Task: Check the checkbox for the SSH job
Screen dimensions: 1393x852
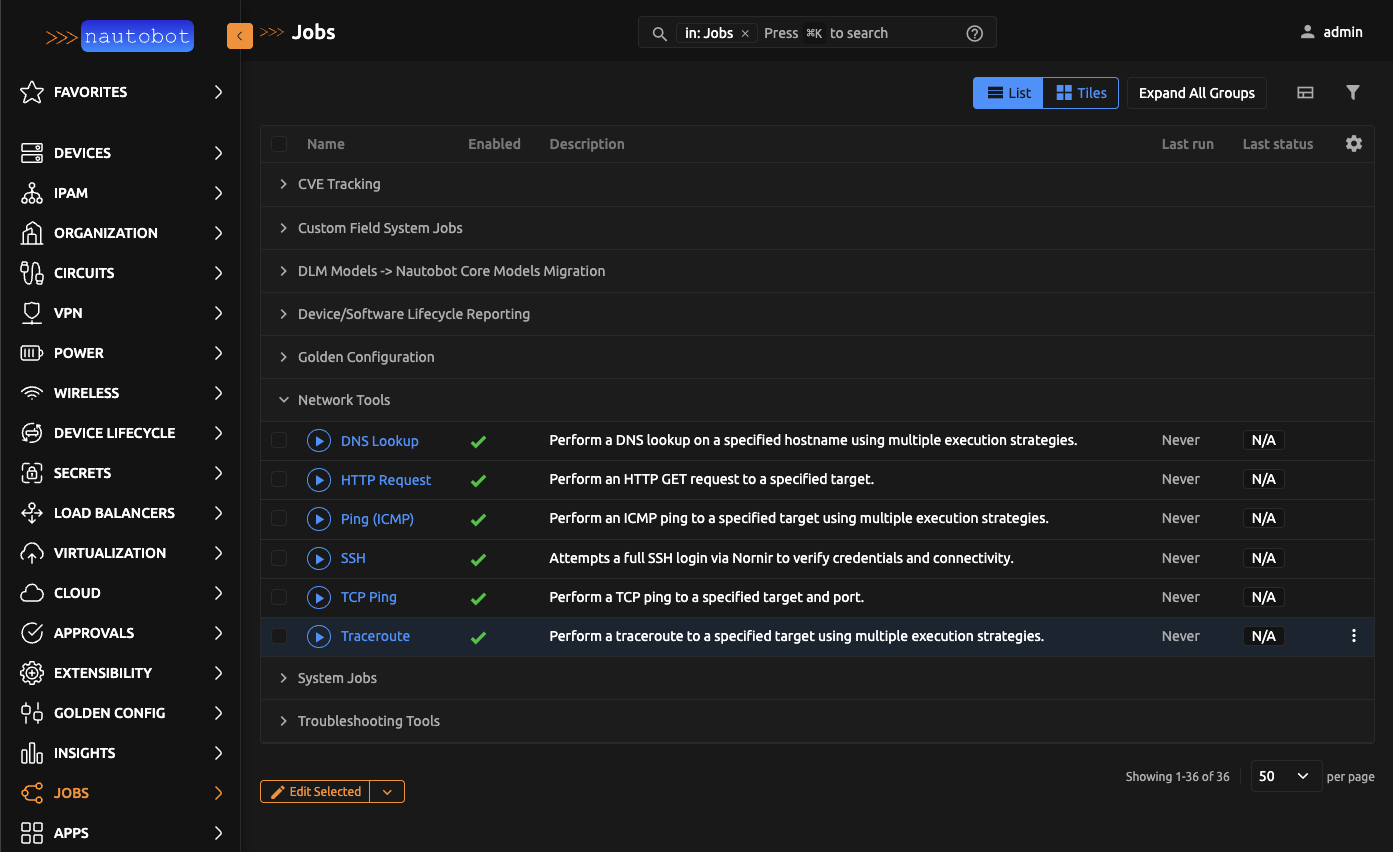Action: pyautogui.click(x=279, y=558)
